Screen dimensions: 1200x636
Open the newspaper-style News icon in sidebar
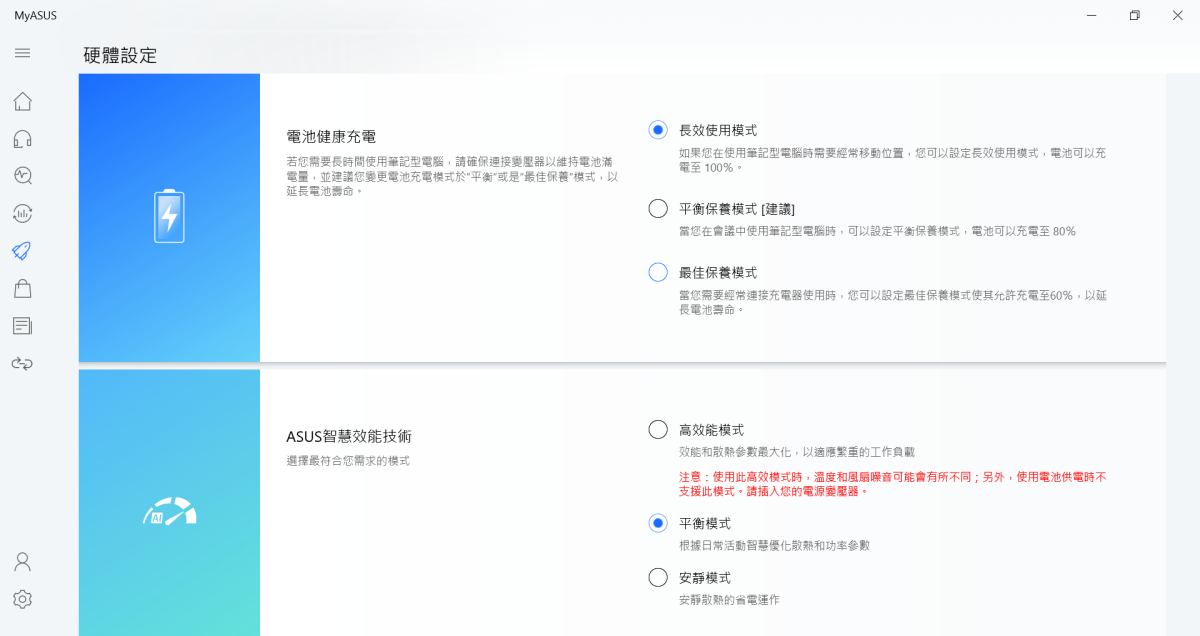coord(22,325)
